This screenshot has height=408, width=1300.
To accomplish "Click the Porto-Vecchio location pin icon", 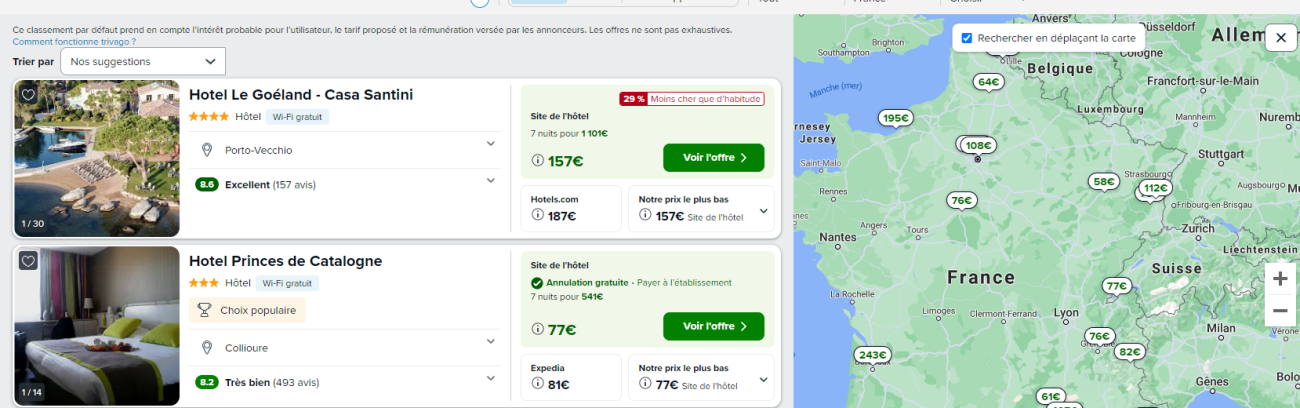I will tap(207, 150).
